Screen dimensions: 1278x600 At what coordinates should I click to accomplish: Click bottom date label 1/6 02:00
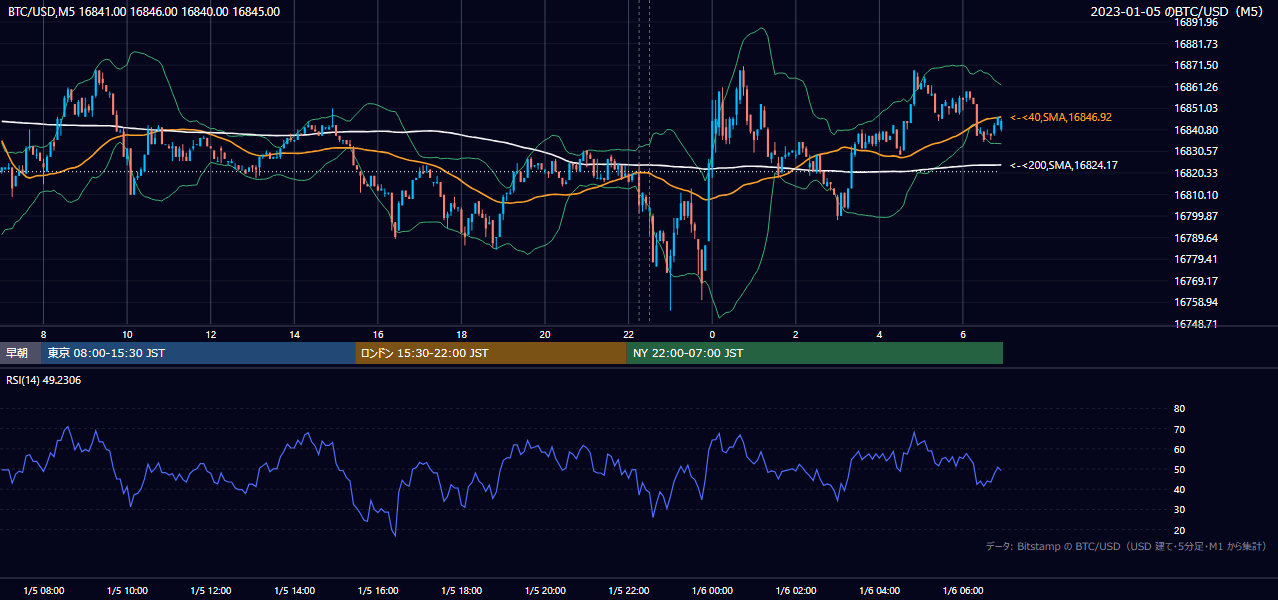point(796,591)
